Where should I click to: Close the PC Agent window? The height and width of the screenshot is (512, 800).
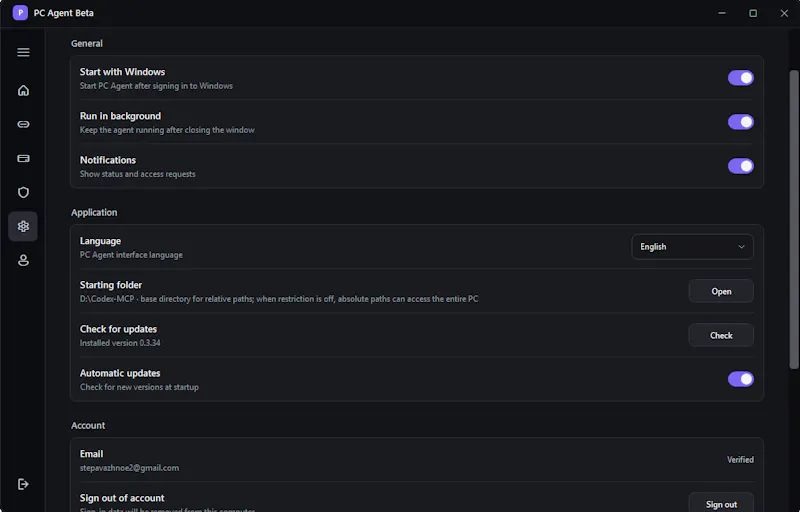point(784,13)
